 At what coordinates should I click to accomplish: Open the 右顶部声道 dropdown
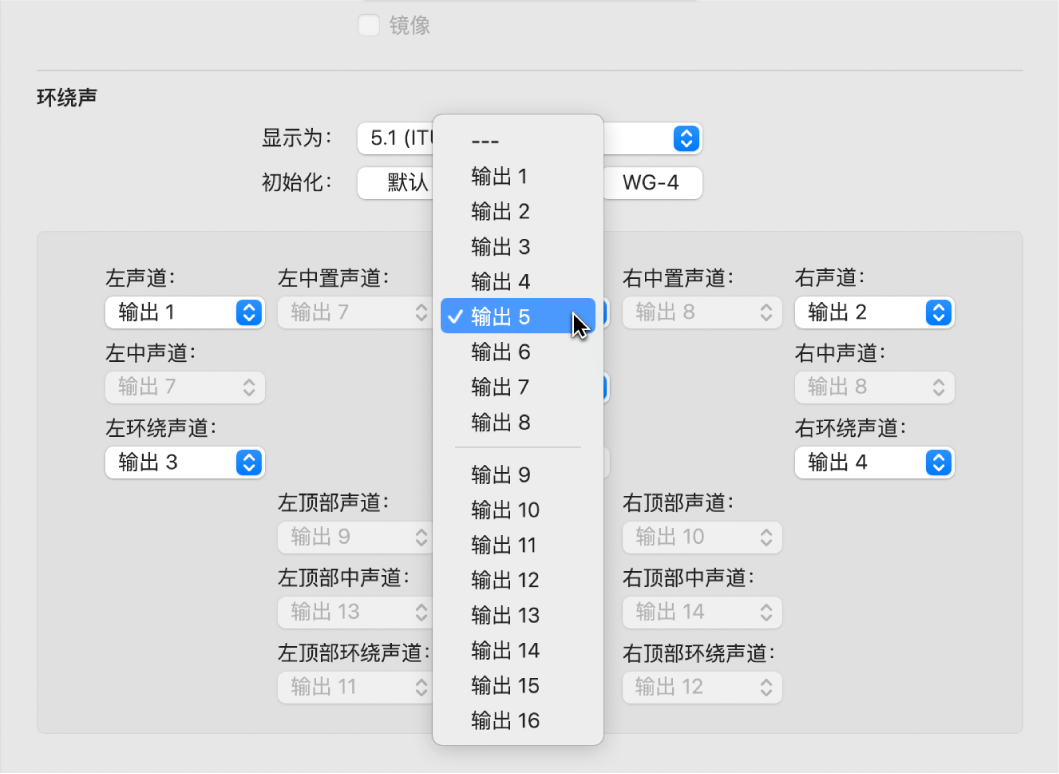[x=701, y=537]
